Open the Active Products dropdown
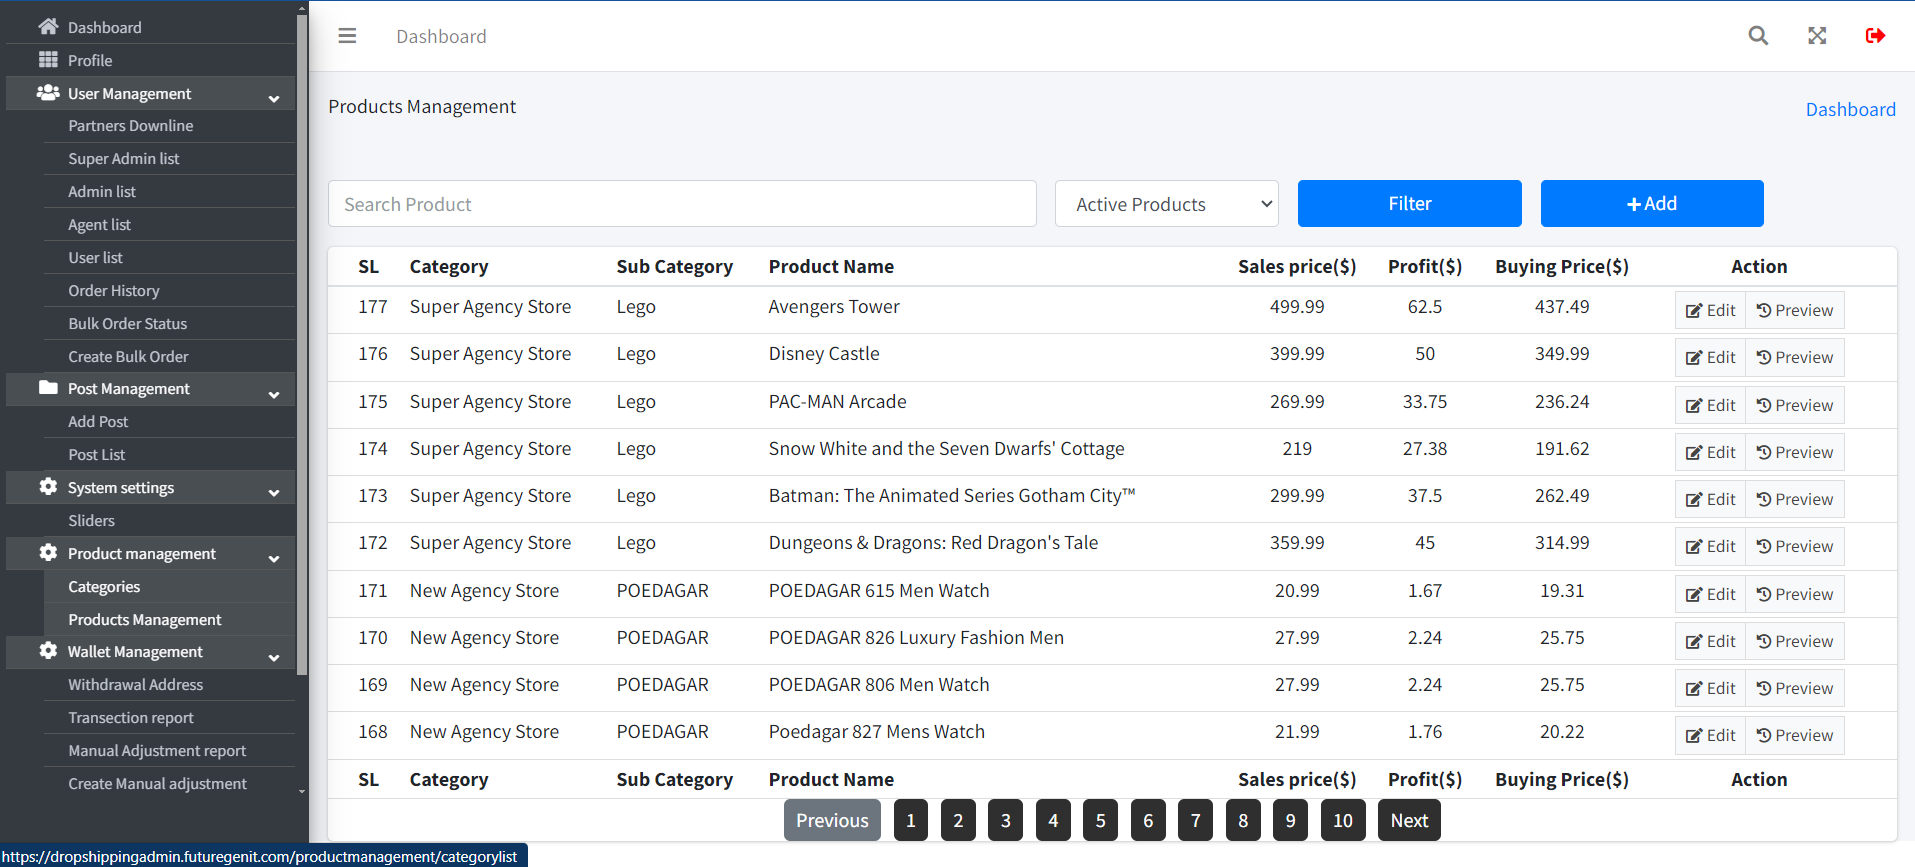Viewport: 1915px width, 867px height. pos(1166,204)
